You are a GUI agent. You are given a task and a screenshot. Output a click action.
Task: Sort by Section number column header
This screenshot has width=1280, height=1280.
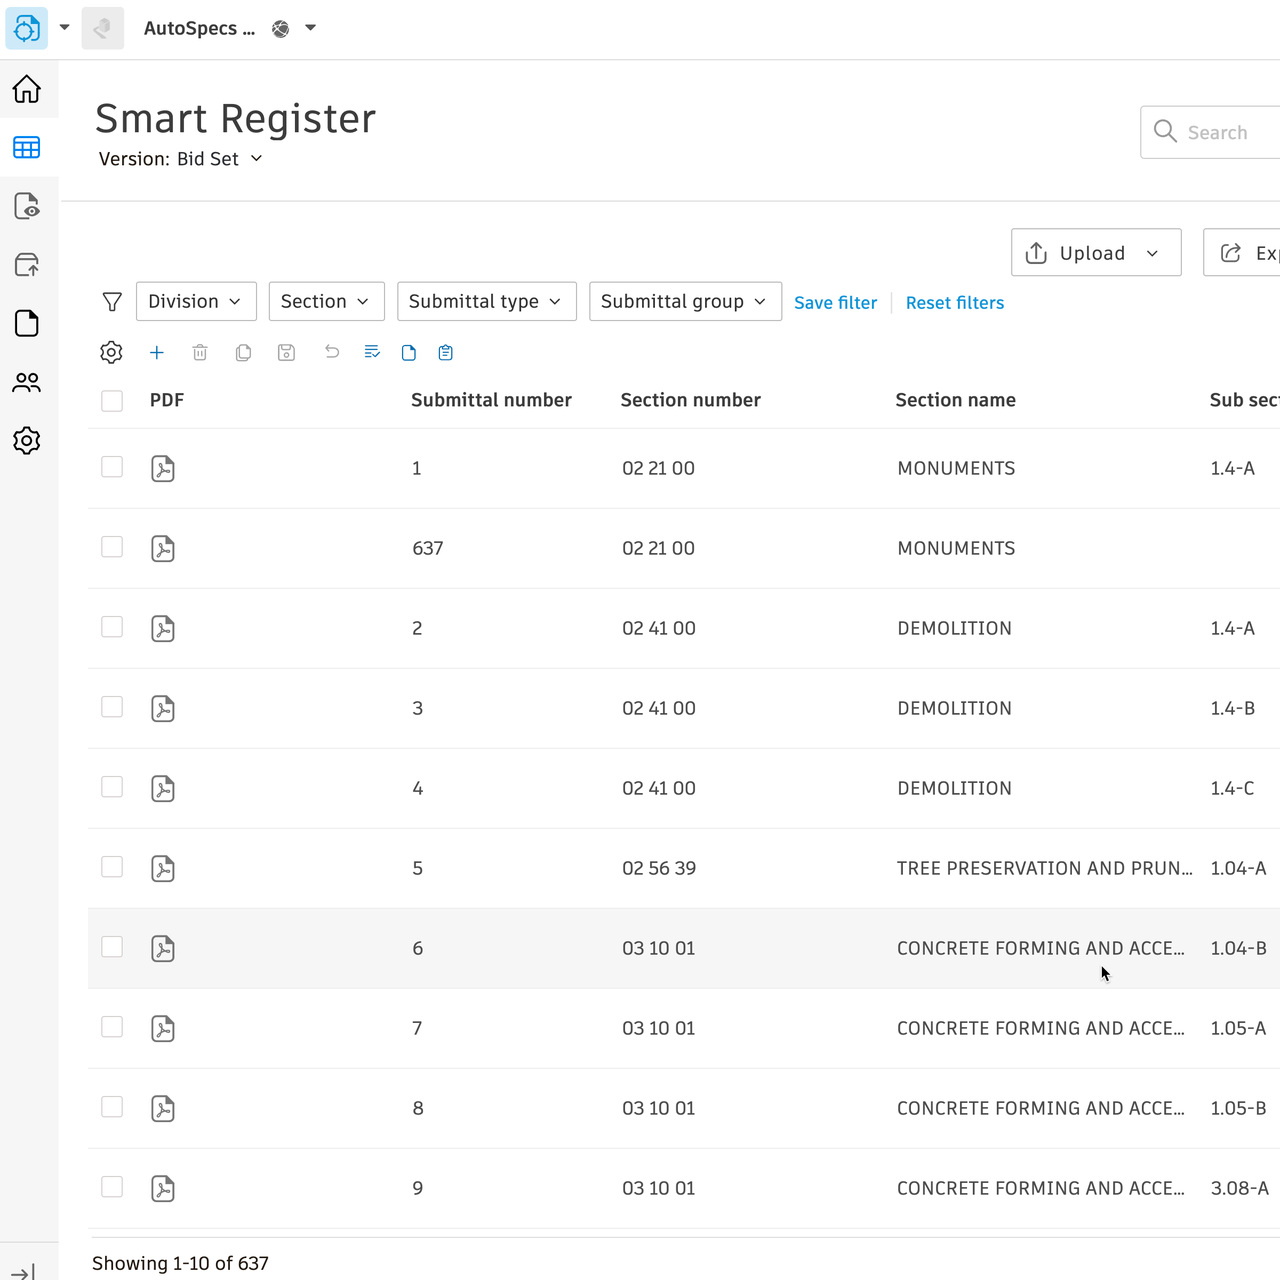(x=690, y=400)
